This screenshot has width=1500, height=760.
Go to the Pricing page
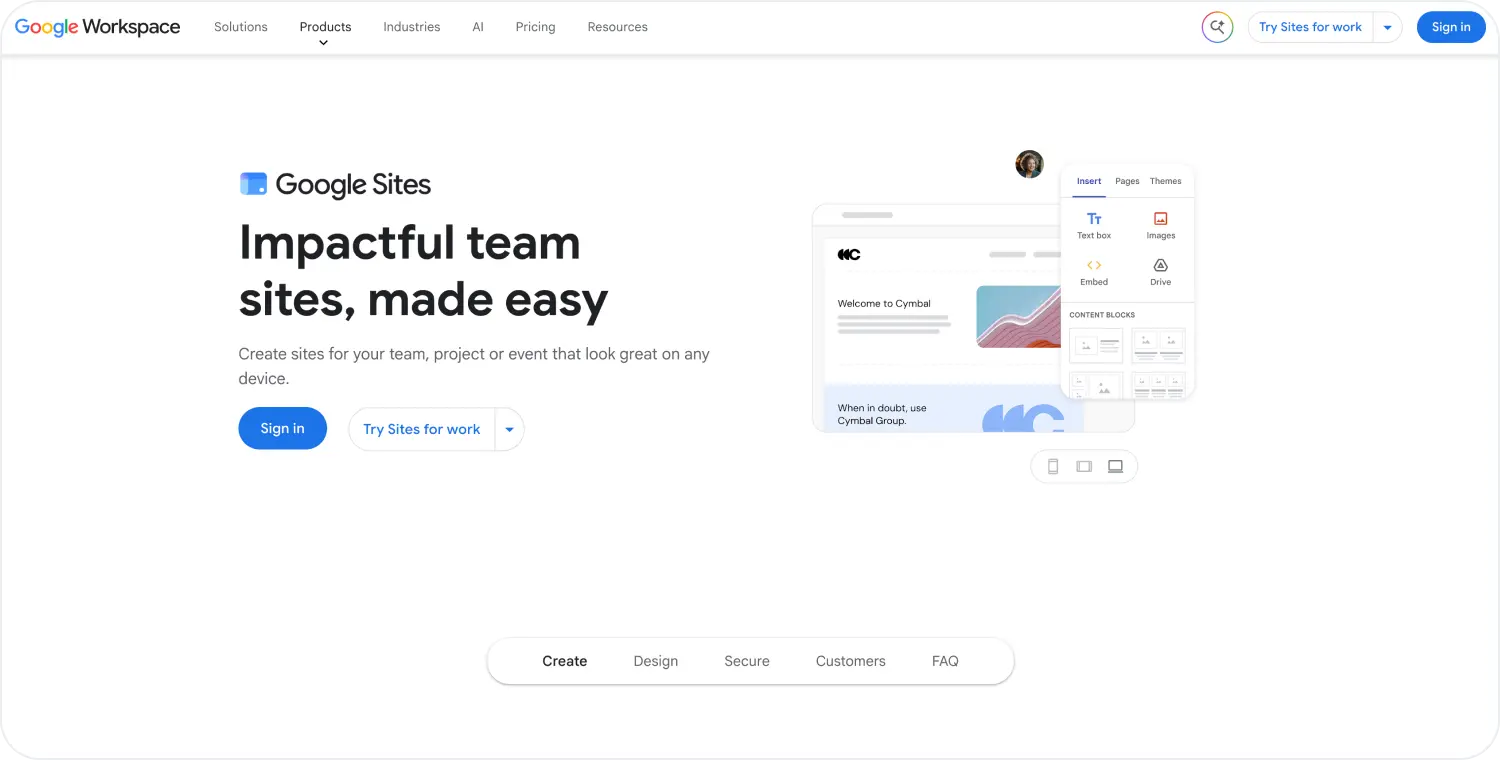[x=535, y=27]
